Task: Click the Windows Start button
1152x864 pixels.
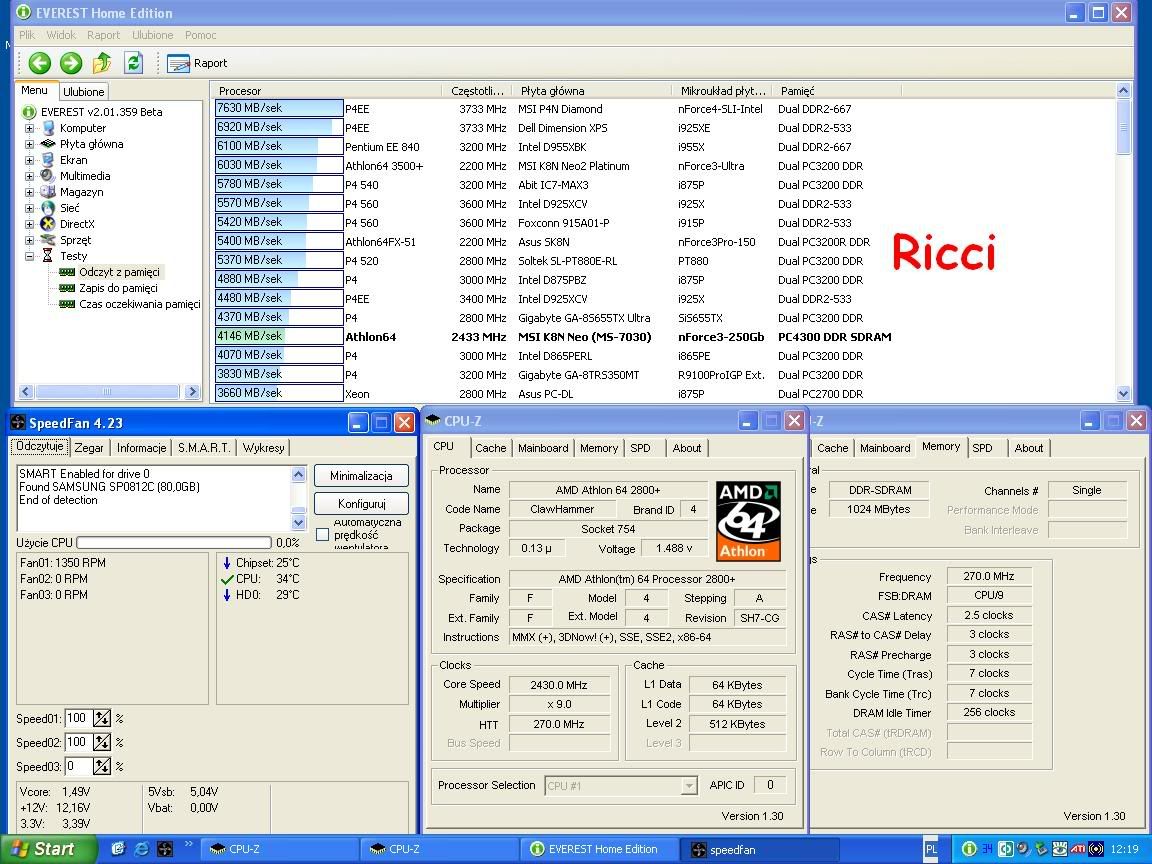Action: (48, 849)
